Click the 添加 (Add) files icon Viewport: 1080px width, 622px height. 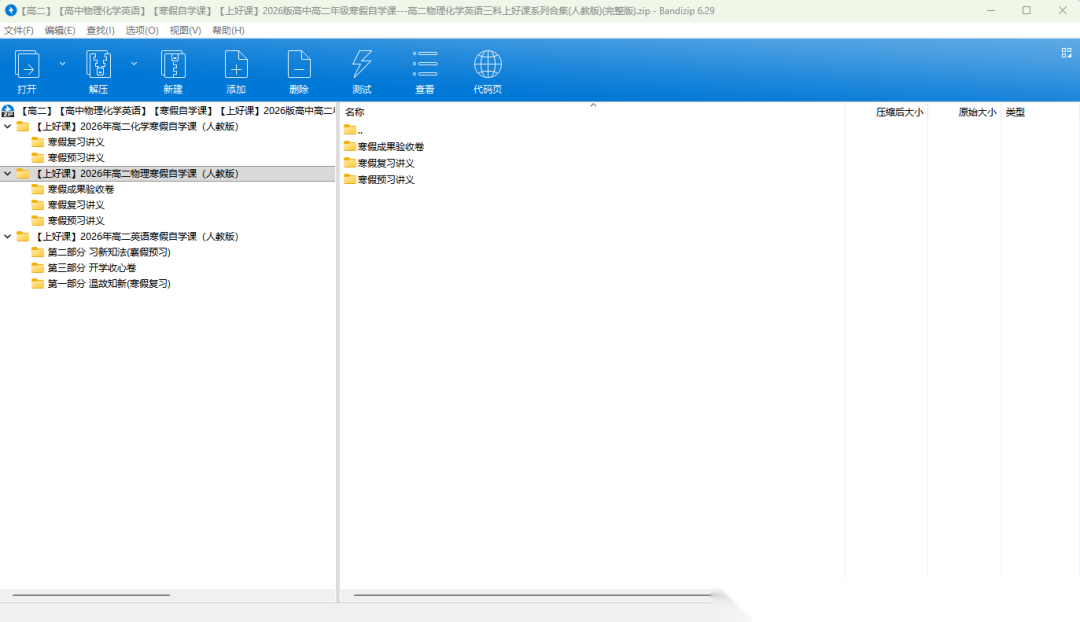point(236,66)
